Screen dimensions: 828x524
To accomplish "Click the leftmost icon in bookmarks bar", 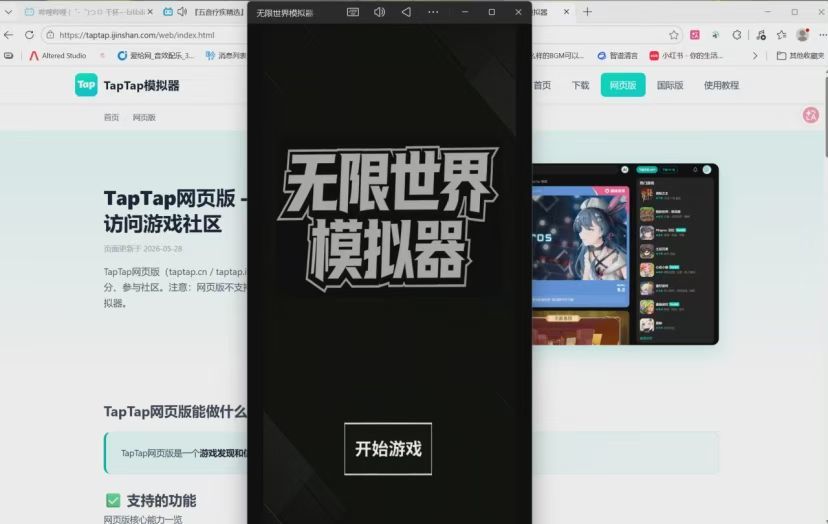I will [x=8, y=55].
